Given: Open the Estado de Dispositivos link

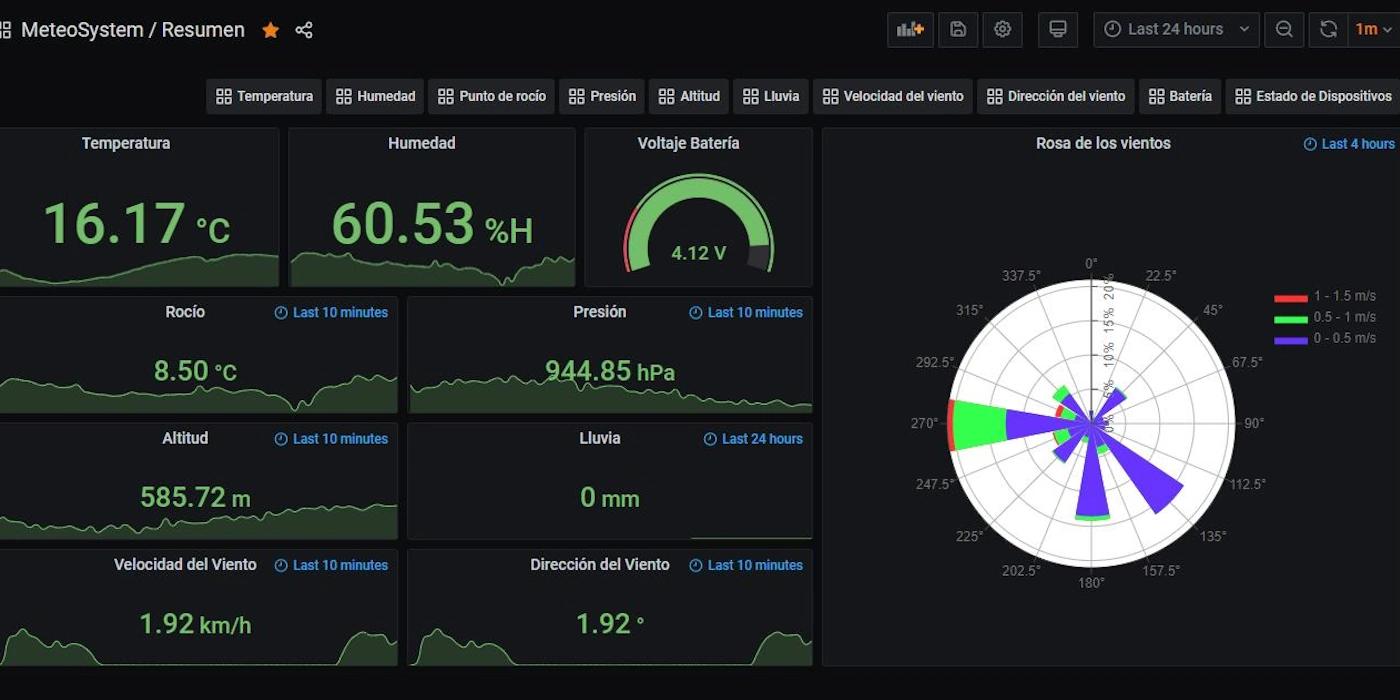Looking at the screenshot, I should (x=1313, y=96).
